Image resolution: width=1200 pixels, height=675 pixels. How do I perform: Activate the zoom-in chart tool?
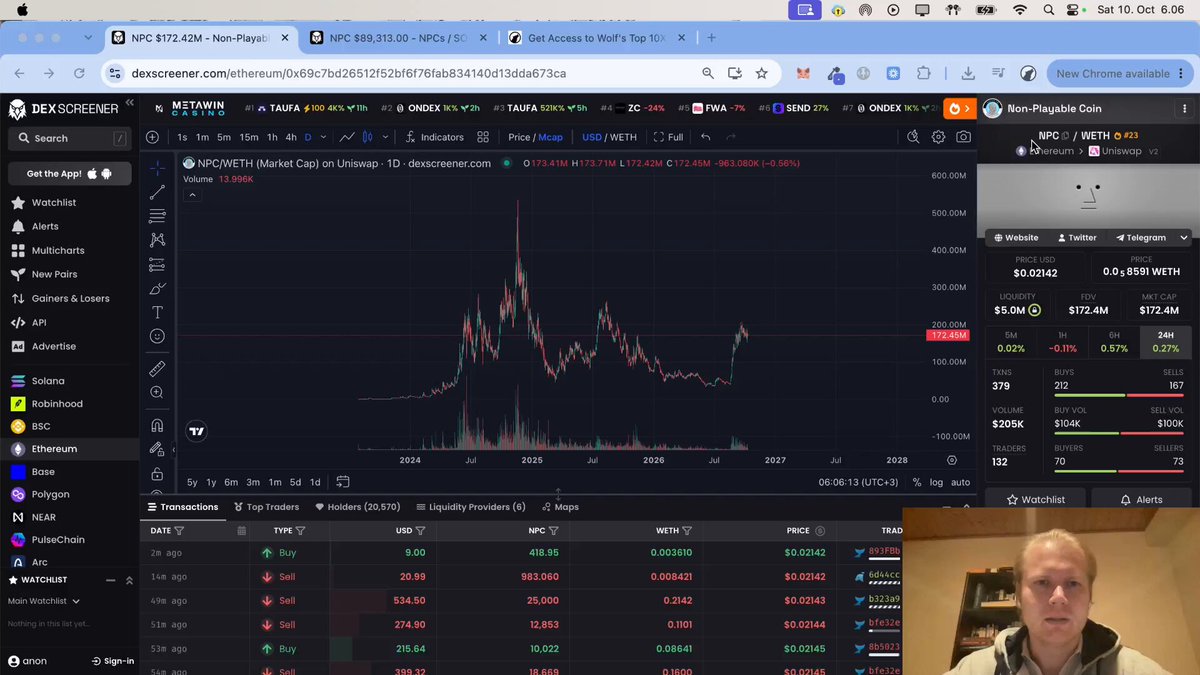point(157,393)
